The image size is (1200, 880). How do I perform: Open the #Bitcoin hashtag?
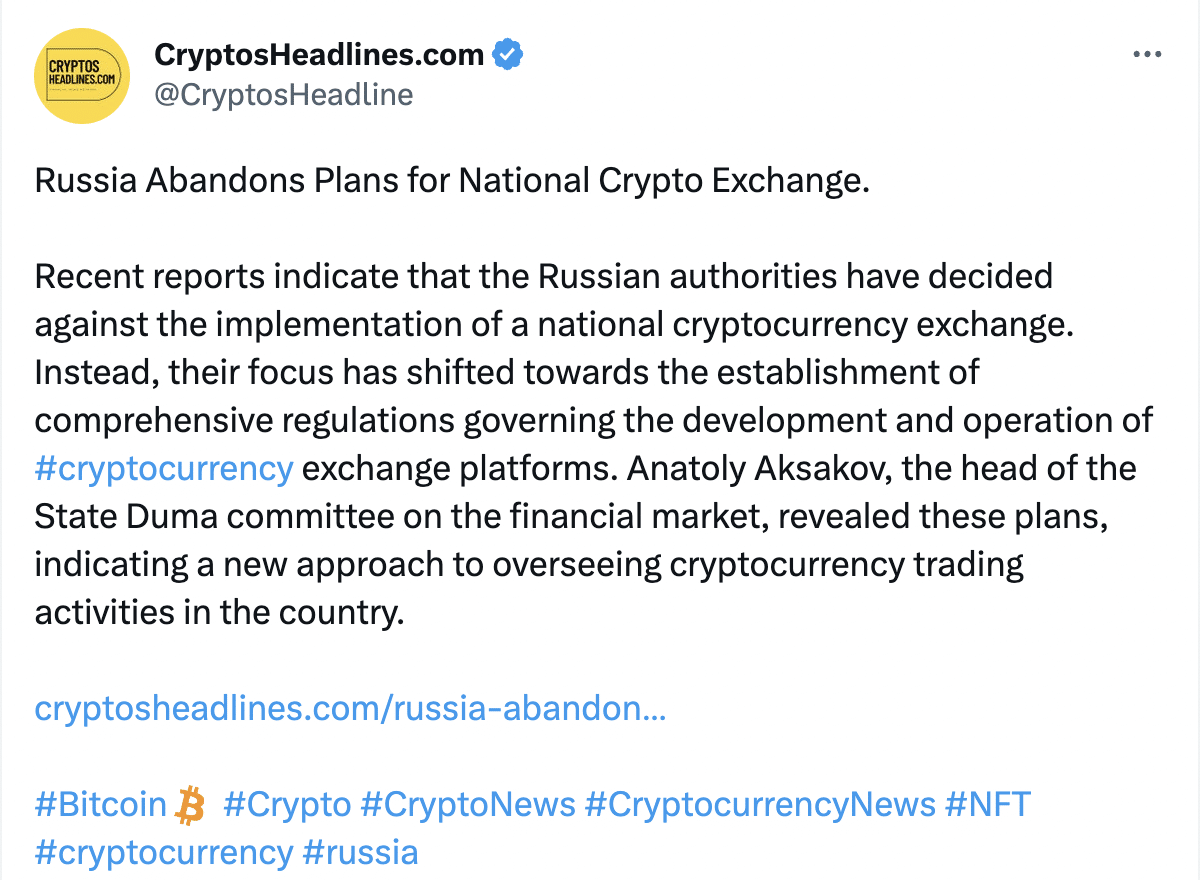point(100,804)
